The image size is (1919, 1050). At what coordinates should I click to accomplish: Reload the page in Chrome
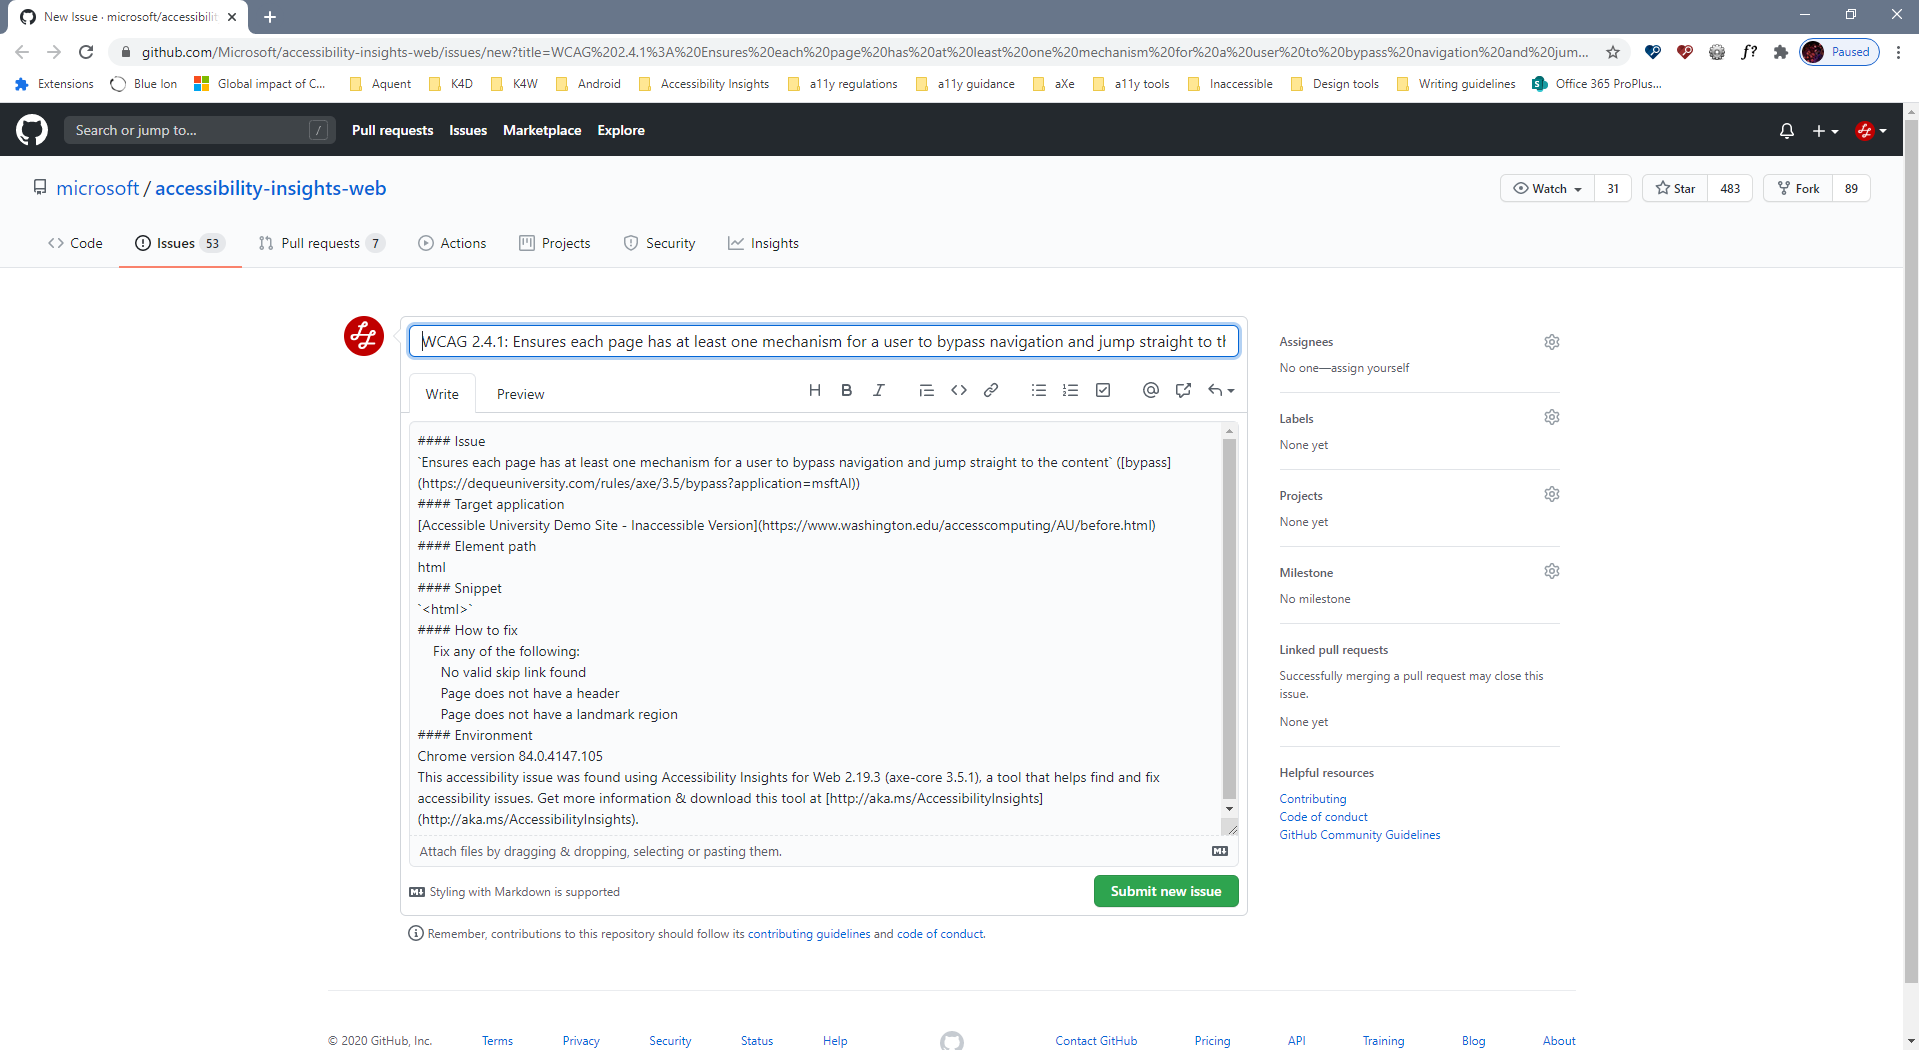click(x=86, y=52)
